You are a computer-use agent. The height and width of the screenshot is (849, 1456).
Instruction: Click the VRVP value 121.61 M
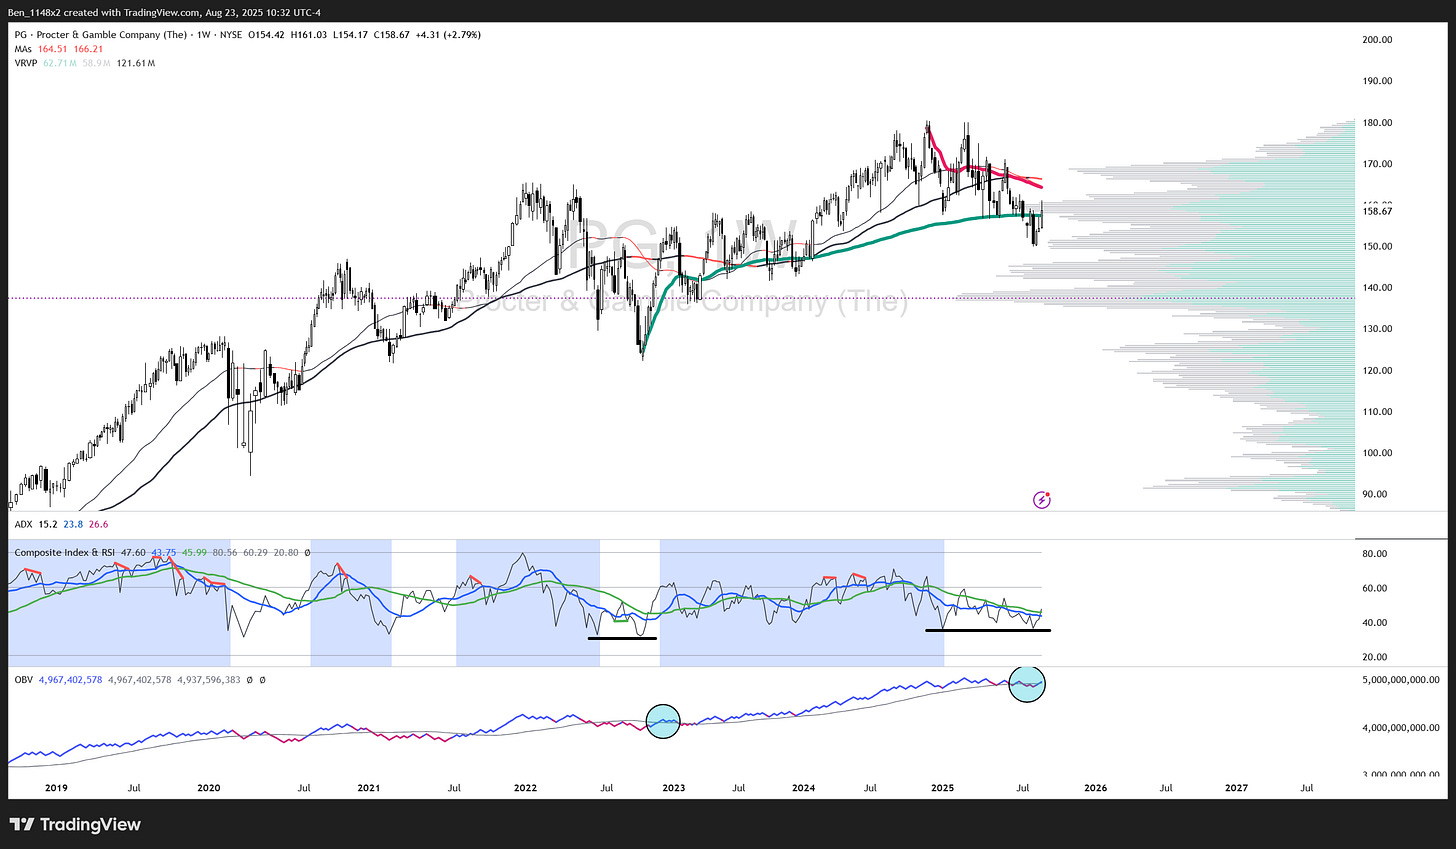(136, 62)
